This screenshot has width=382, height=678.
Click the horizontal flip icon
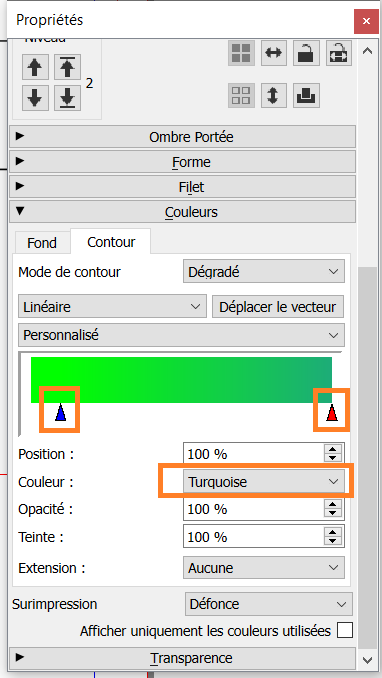pos(273,53)
